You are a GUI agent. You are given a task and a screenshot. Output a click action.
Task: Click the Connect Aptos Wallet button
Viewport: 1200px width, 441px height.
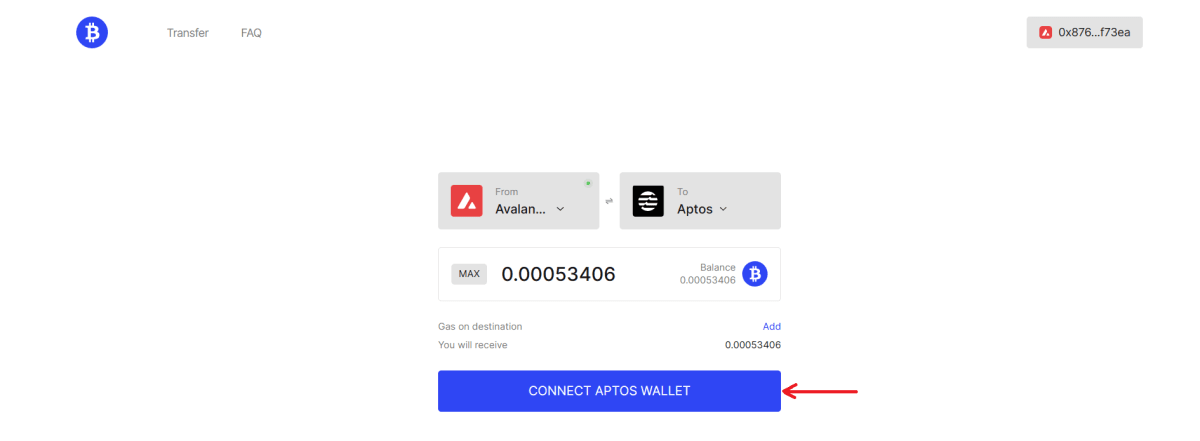609,391
